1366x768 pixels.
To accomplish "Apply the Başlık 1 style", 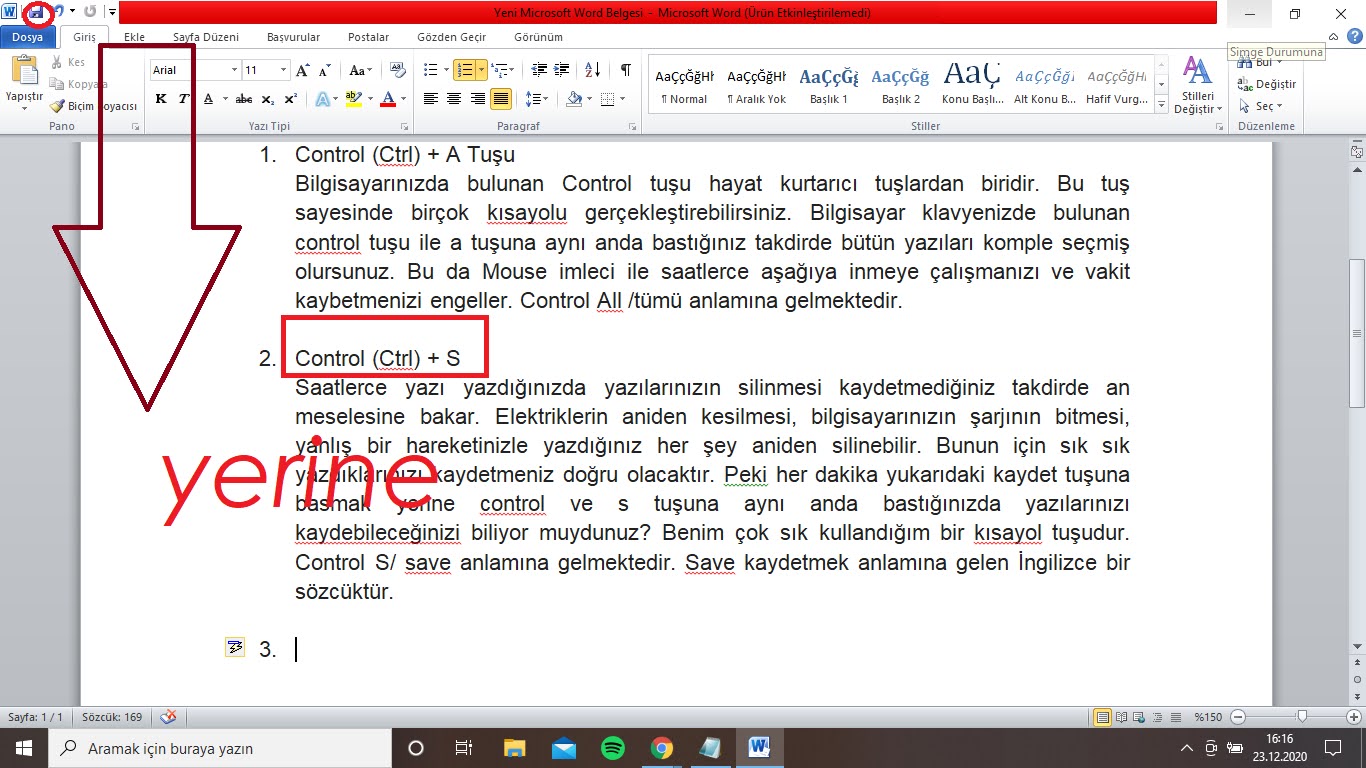I will 829,85.
